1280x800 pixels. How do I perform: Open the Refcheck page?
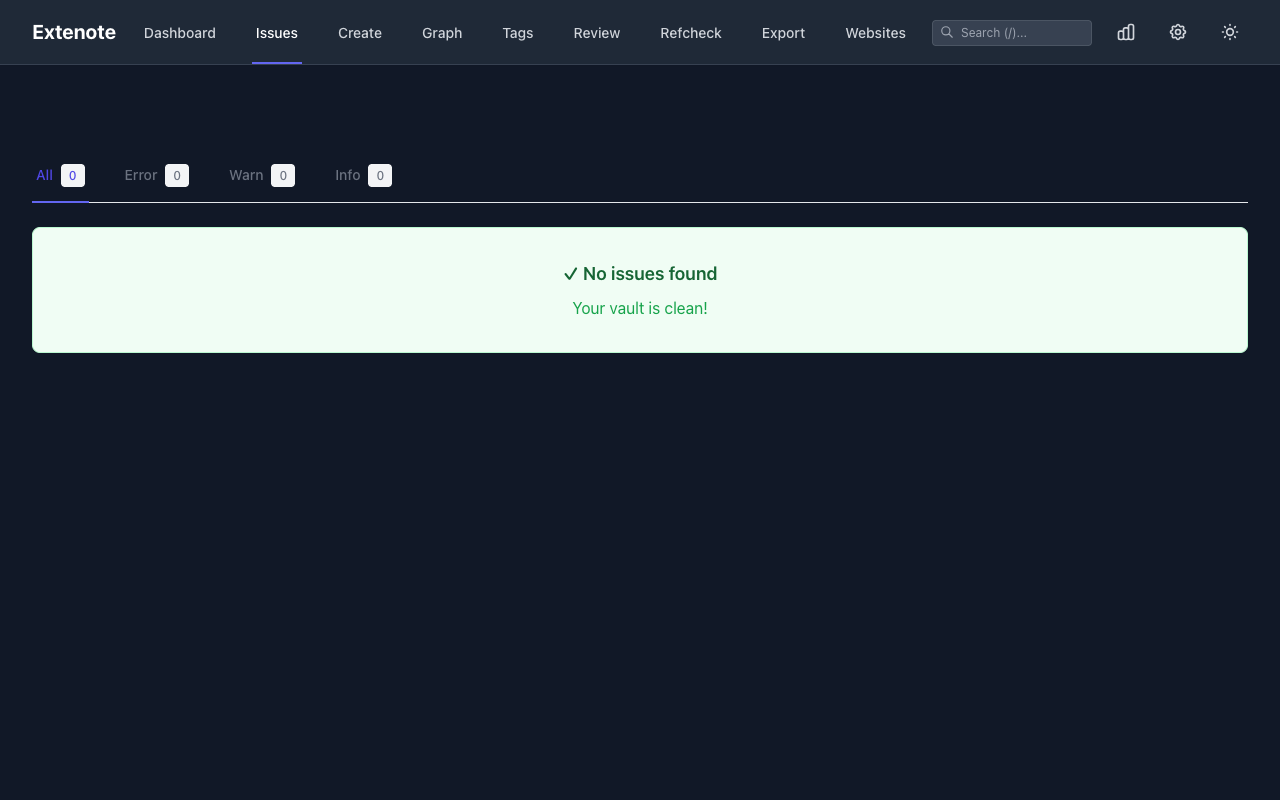[x=691, y=33]
